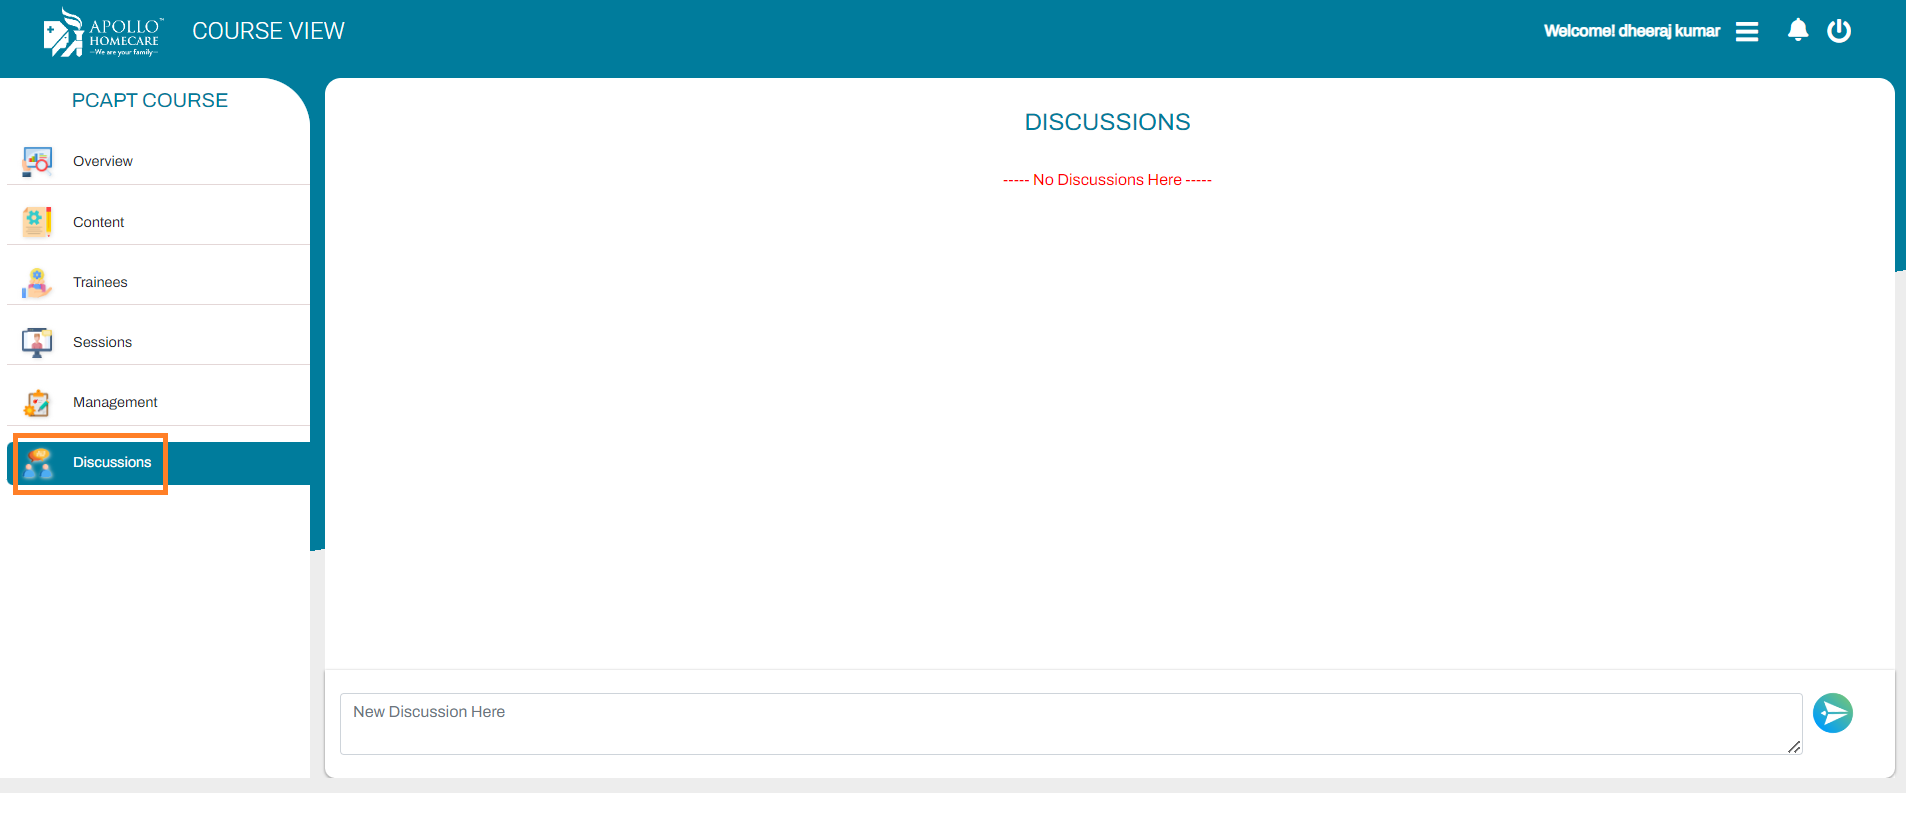Open the Overview menu item
The width and height of the screenshot is (1906, 829).
103,161
